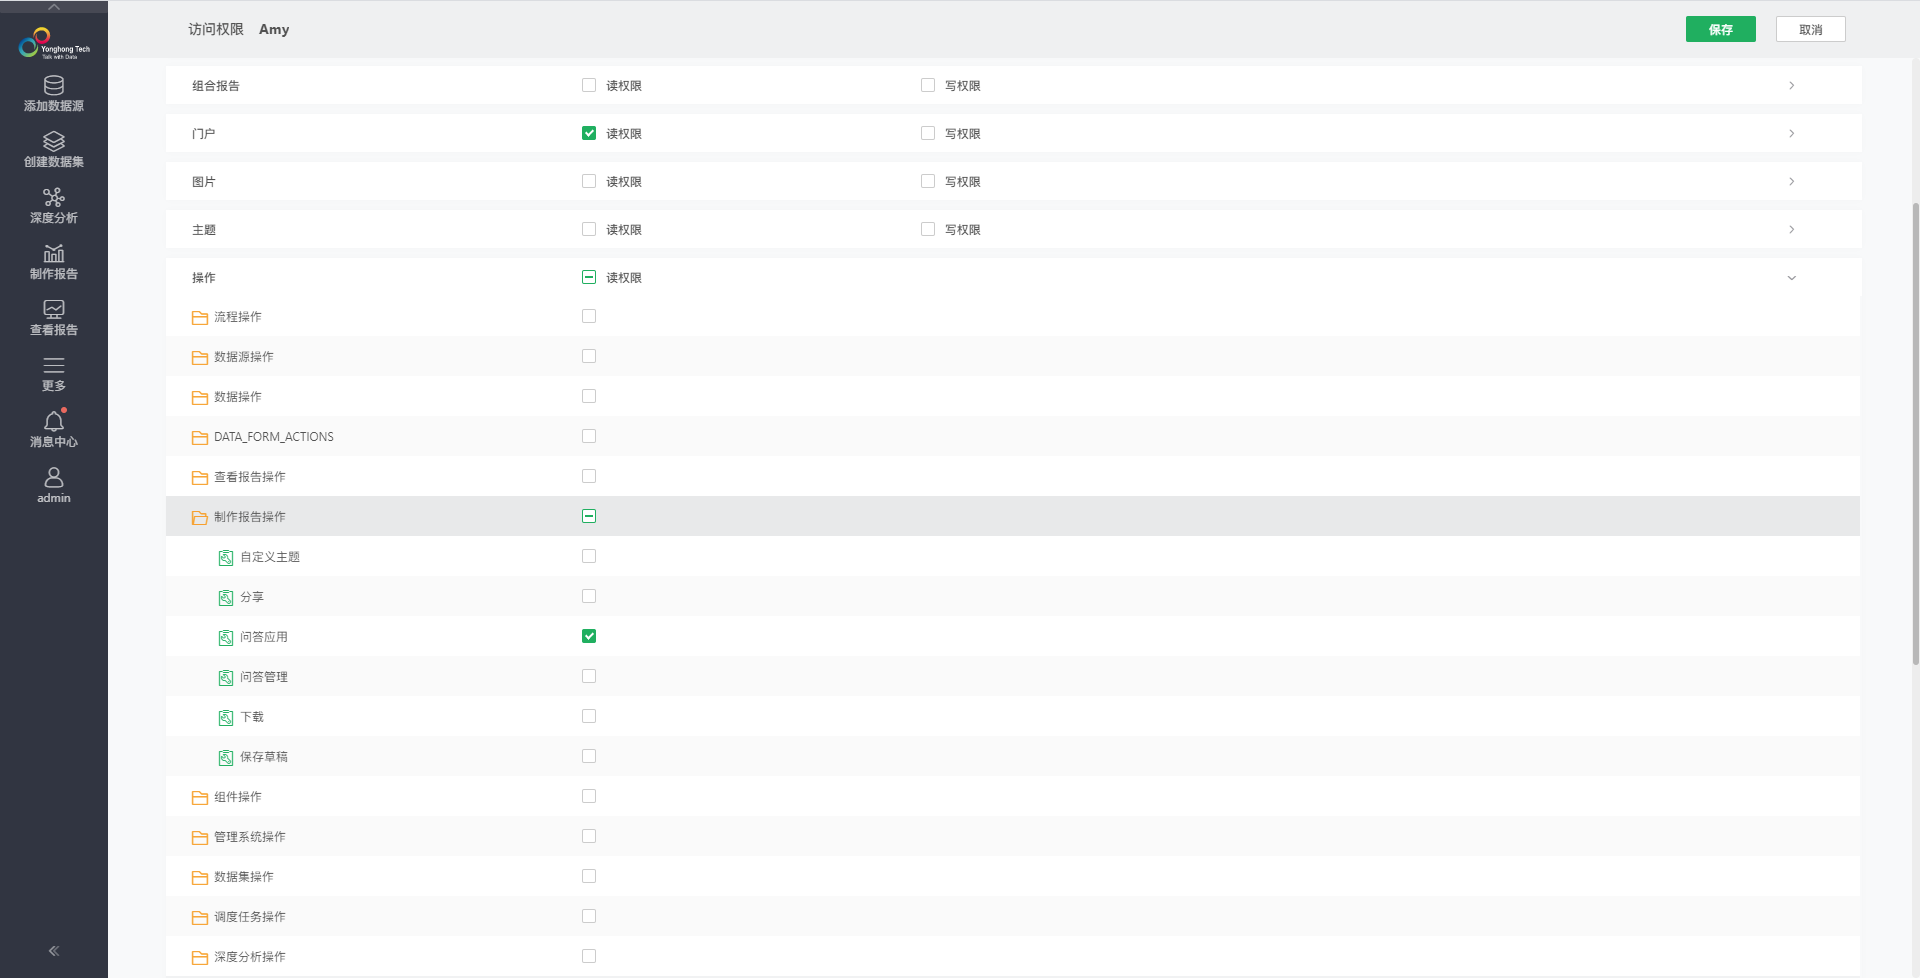Screen dimensions: 1920x978
Task: Click the 取消 button
Action: pyautogui.click(x=1810, y=29)
